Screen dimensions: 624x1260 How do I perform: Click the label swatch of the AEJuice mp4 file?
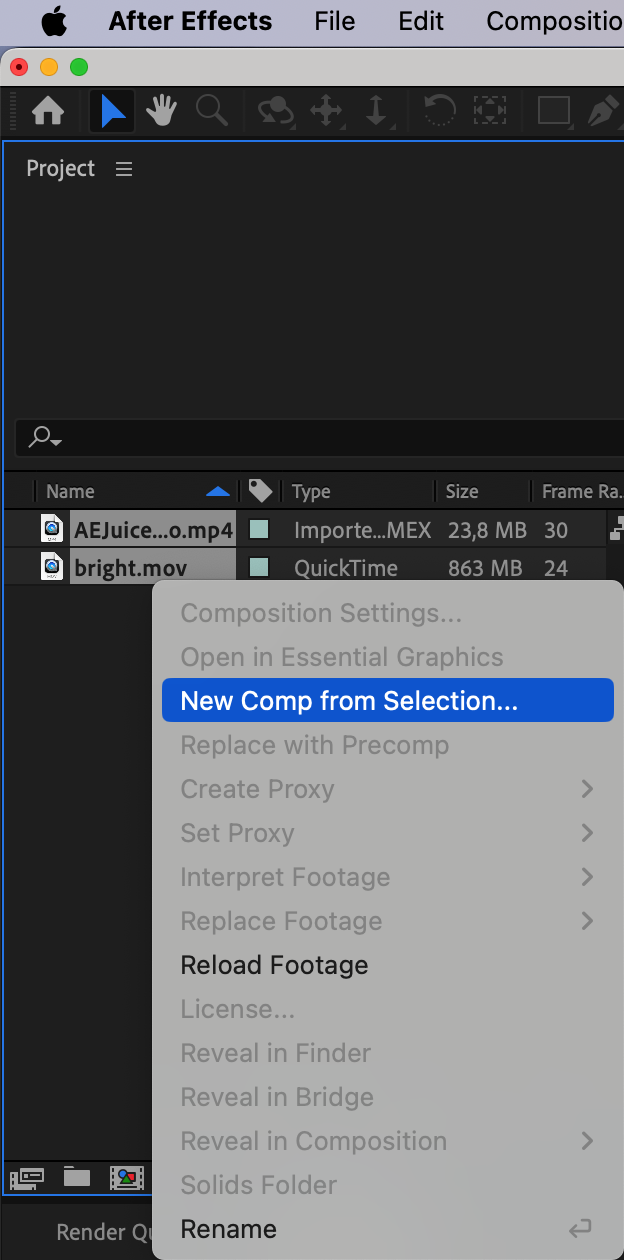259,530
